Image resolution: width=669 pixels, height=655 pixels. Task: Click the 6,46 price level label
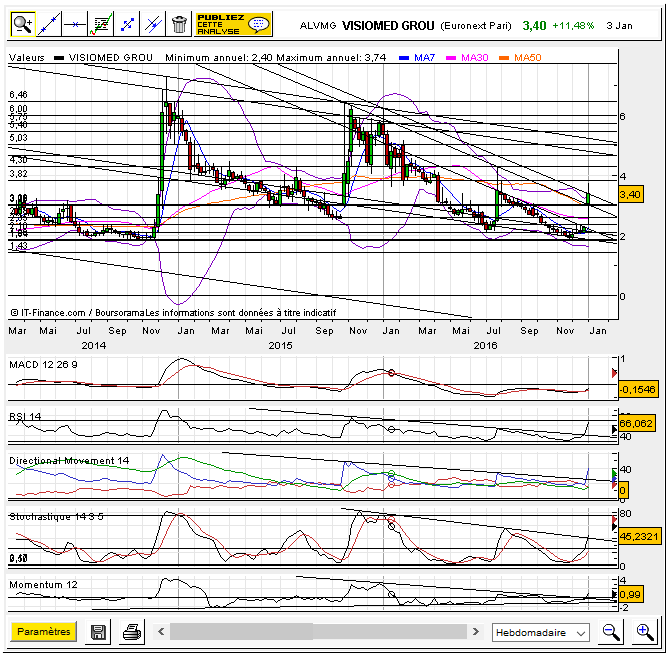(18, 94)
